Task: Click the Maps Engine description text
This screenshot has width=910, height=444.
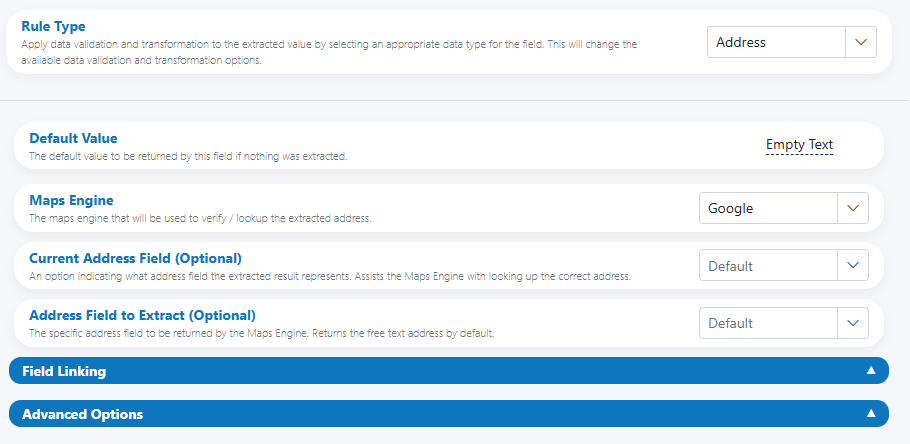Action: pyautogui.click(x=200, y=218)
